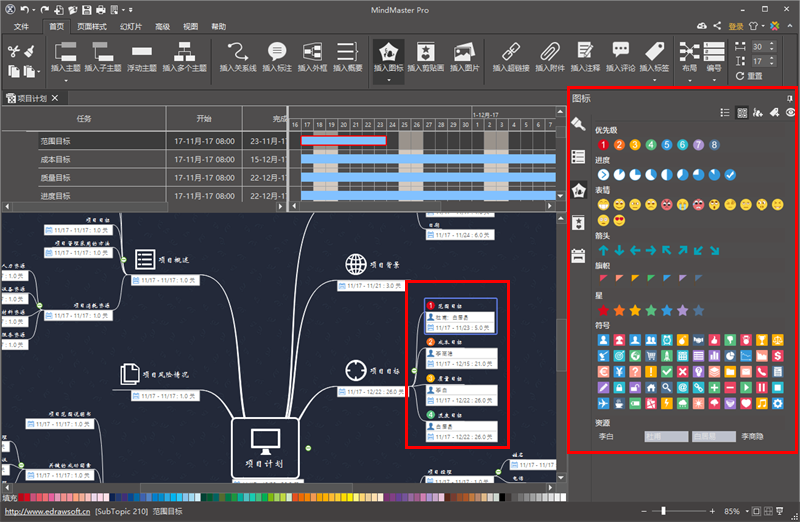800x522 pixels.
Task: Collapse the ribbon with chevron
Action: coord(790,26)
